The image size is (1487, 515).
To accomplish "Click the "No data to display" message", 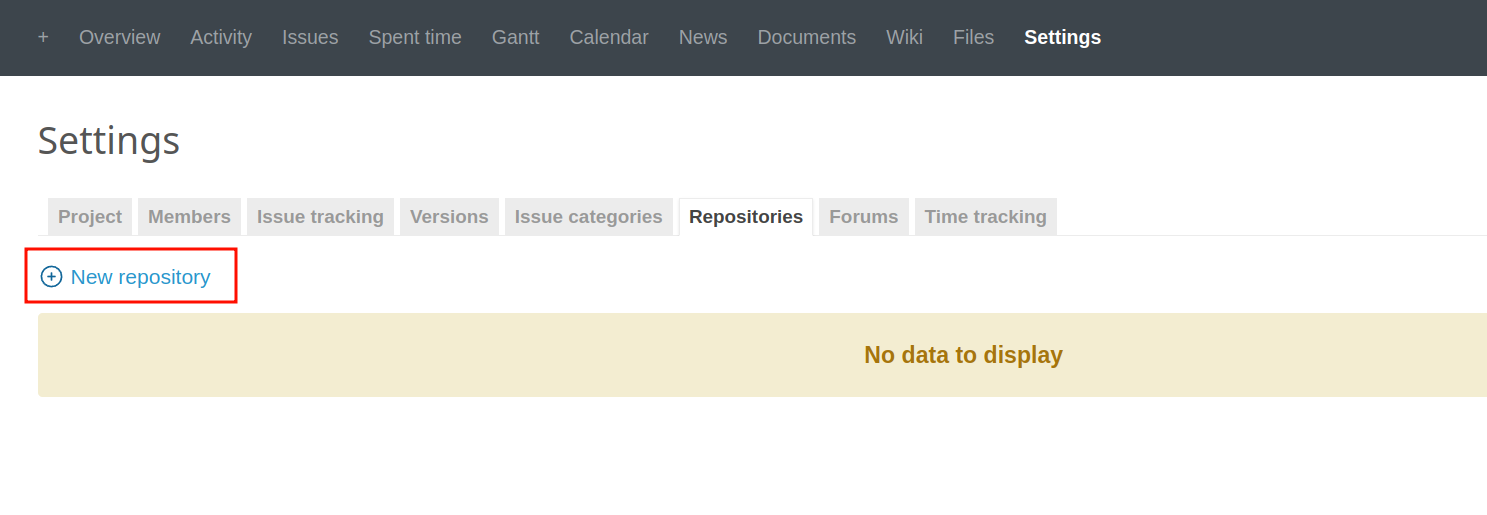I will coord(963,355).
